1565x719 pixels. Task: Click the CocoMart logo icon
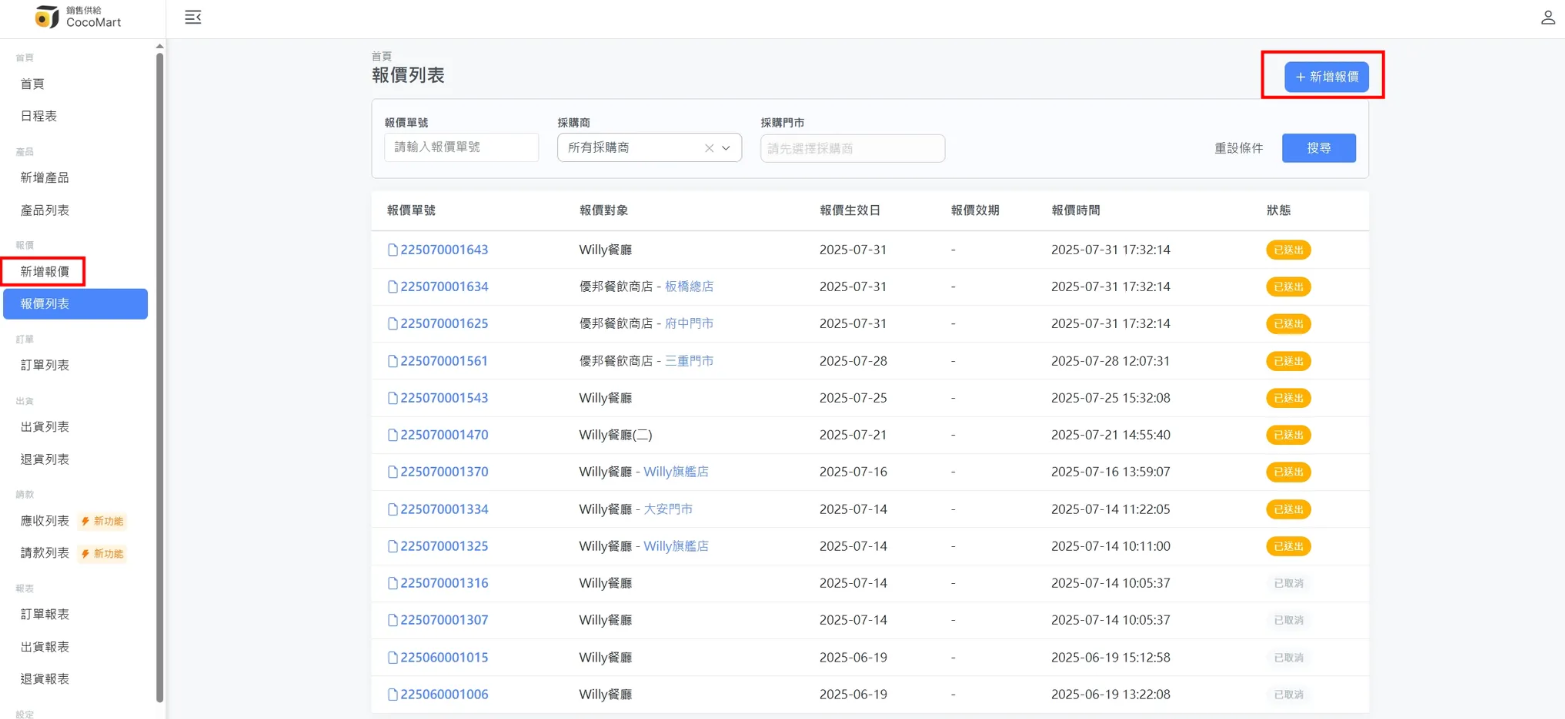(47, 17)
